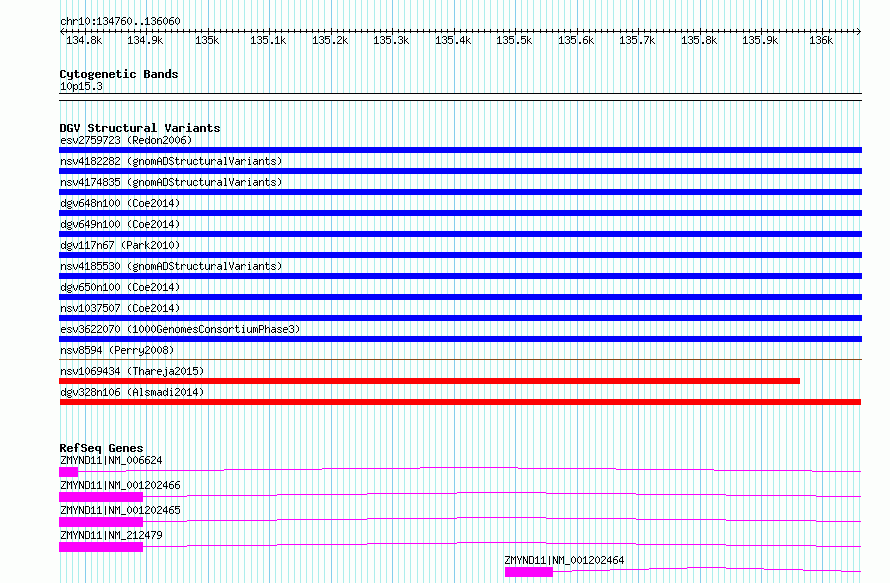
Task: Click the 135.7k ruler tick label
Action: point(637,40)
